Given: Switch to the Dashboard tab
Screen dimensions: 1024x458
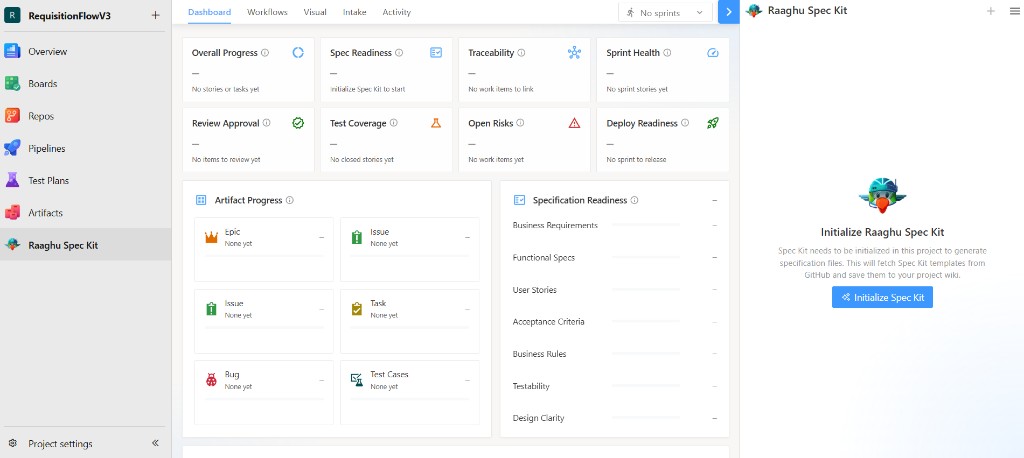Looking at the screenshot, I should pos(209,12).
